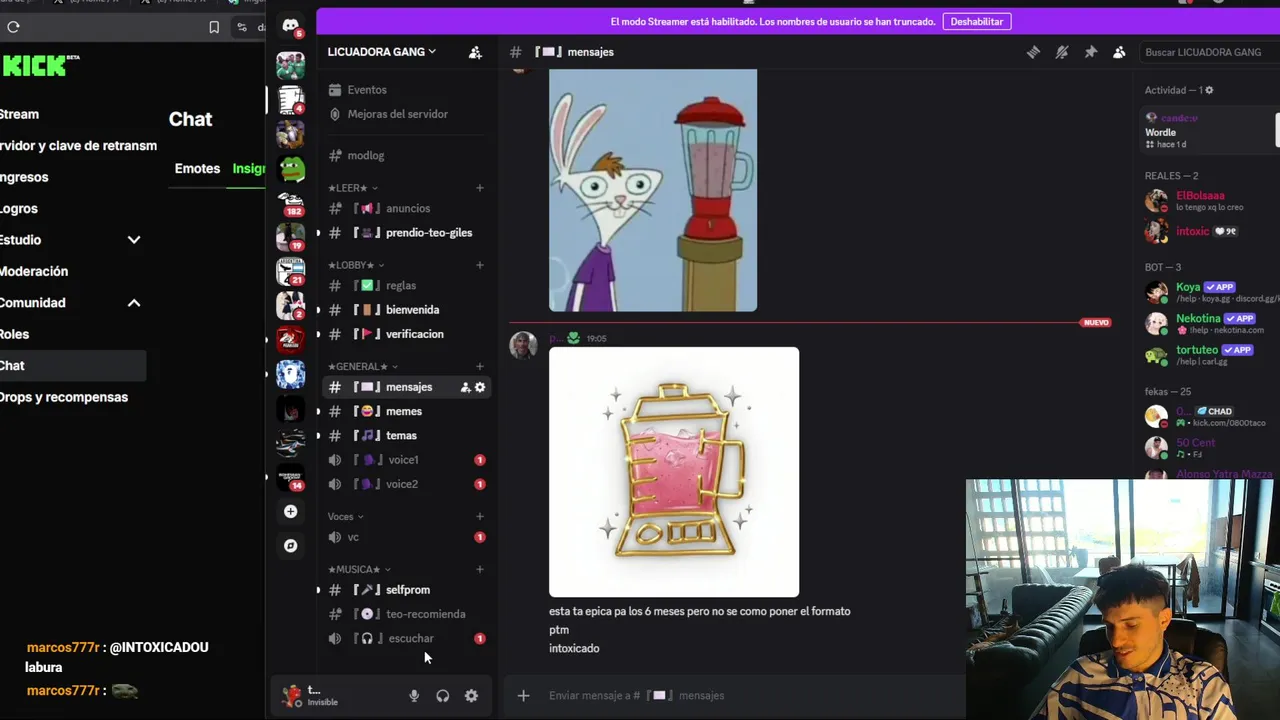Open Roles in Kick sidebar

pyautogui.click(x=15, y=334)
